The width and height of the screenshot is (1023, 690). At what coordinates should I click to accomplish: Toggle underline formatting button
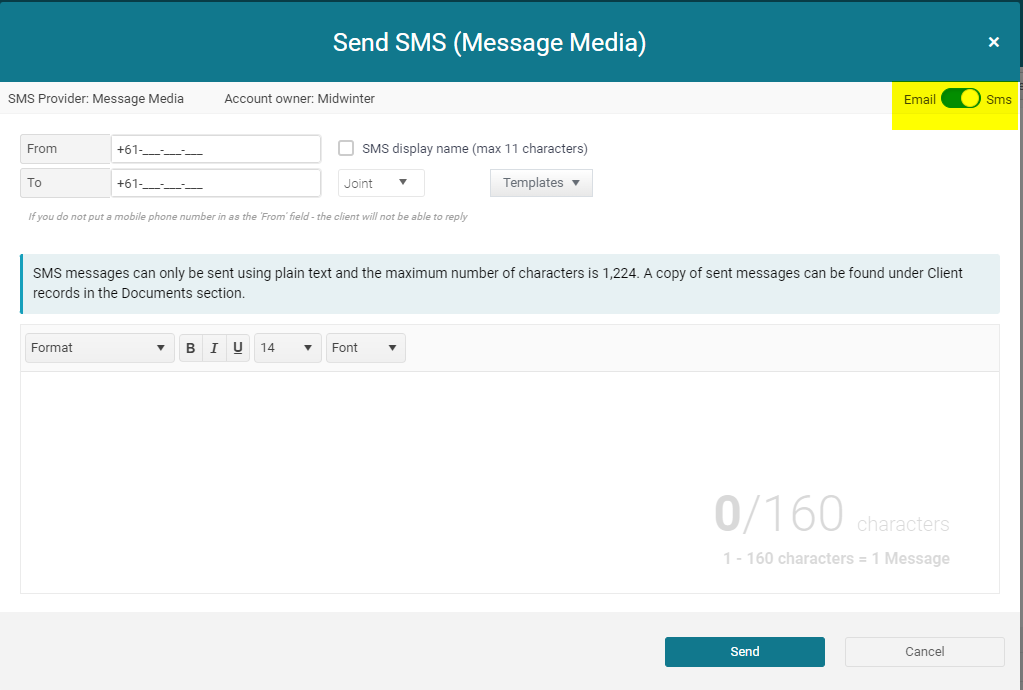tap(237, 348)
